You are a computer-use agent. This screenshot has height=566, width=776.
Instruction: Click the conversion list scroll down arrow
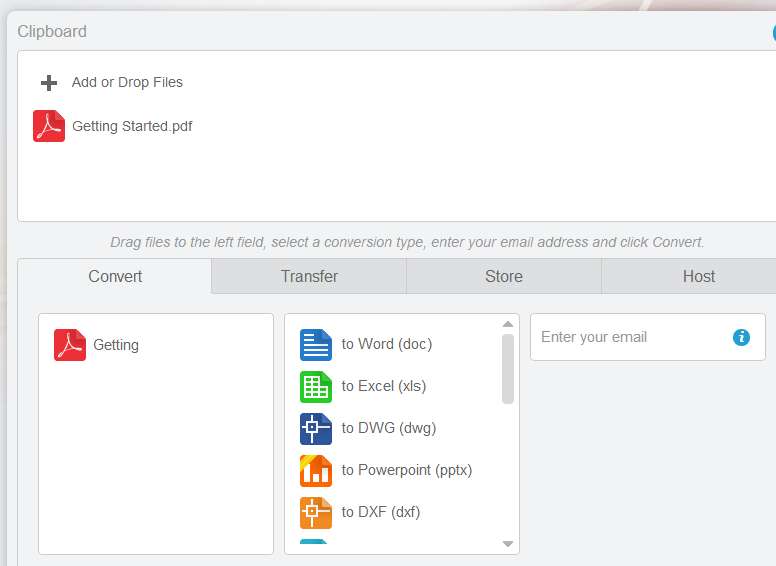pyautogui.click(x=507, y=544)
